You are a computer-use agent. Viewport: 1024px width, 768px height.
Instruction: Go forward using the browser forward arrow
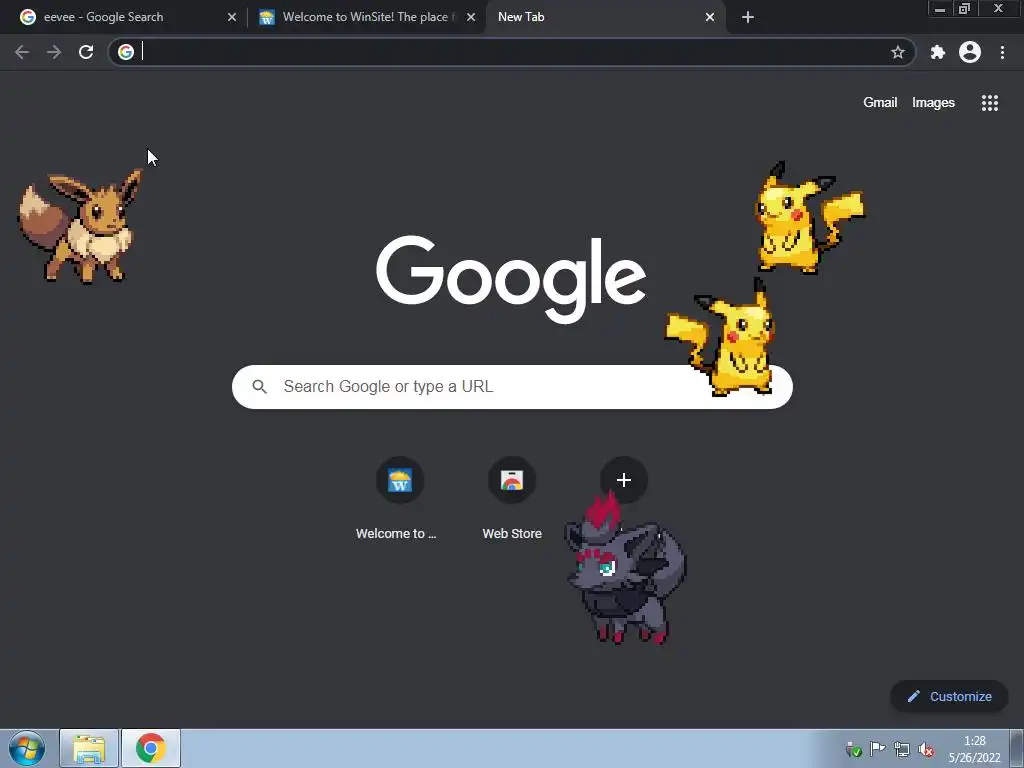(54, 52)
